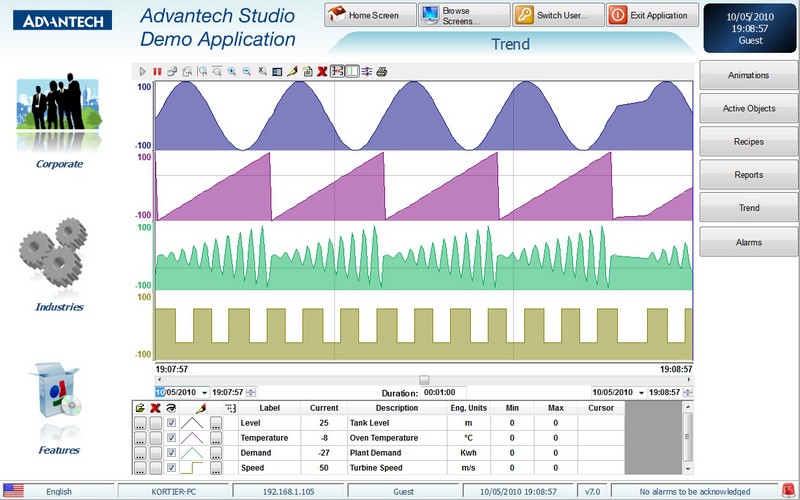This screenshot has height=500, width=800.
Task: Click the end time 19:08:57 spinner arrows
Action: point(688,392)
